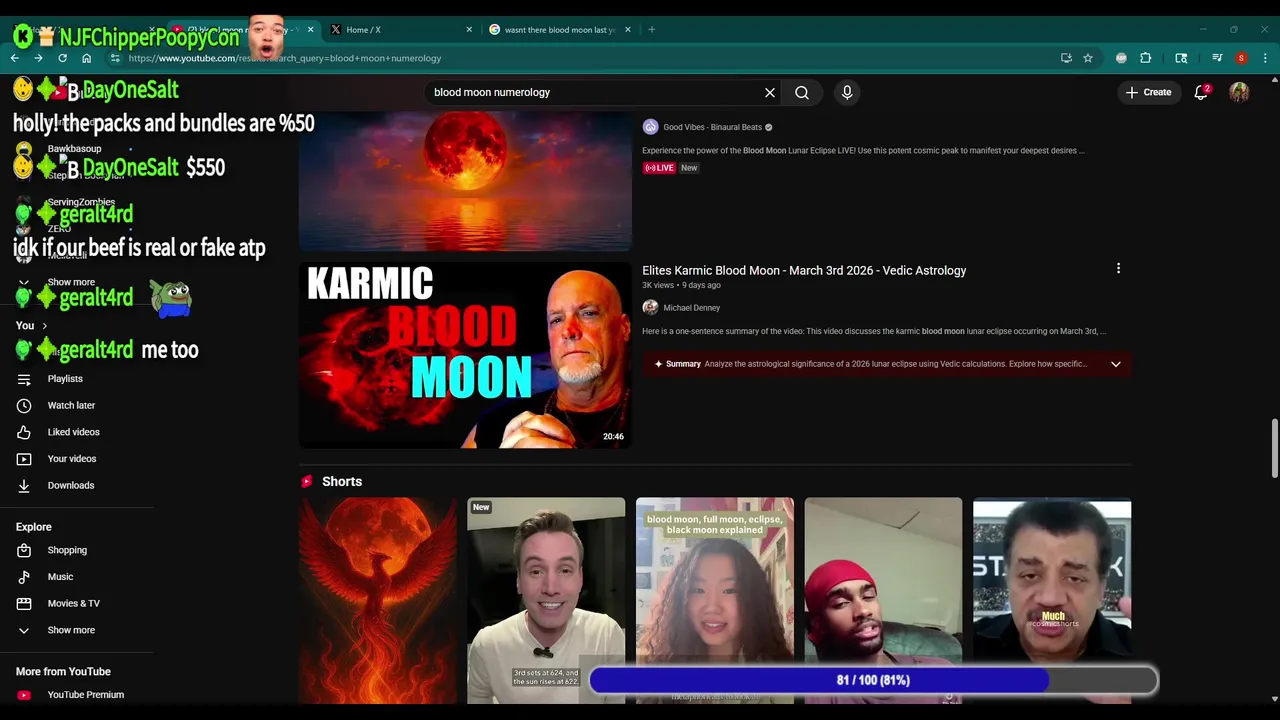Click the 'More from YouTube' heading
The image size is (1280, 720).
pyautogui.click(x=63, y=672)
